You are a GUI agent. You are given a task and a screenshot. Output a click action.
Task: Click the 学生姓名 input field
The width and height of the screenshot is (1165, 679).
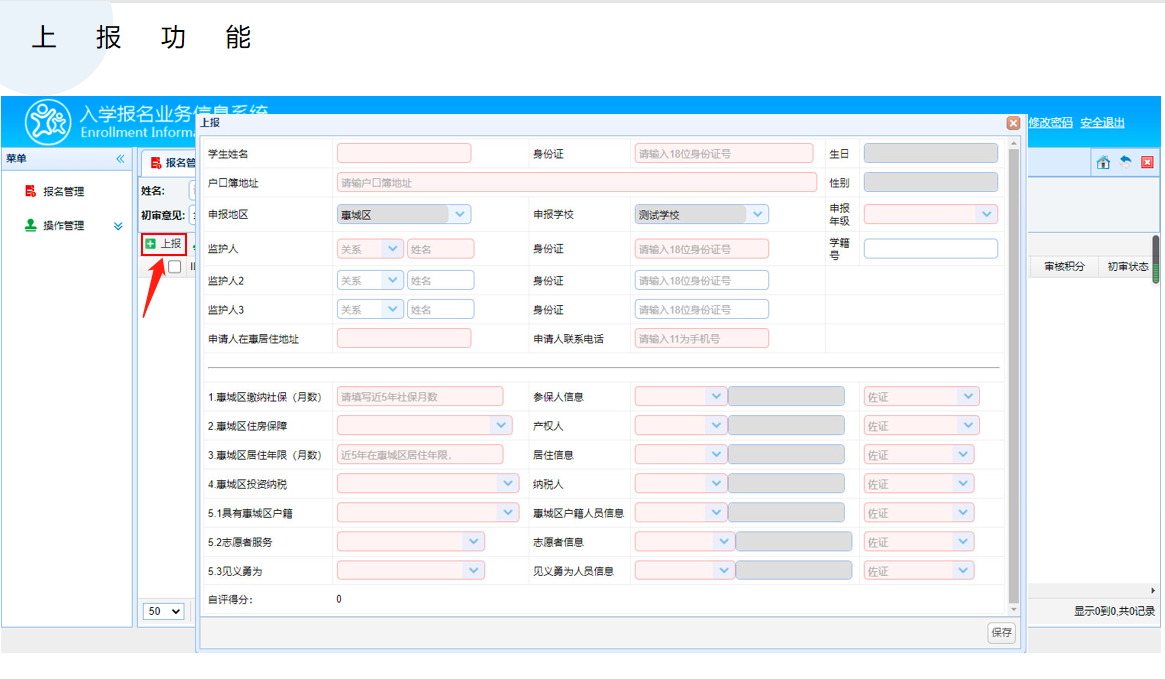404,153
